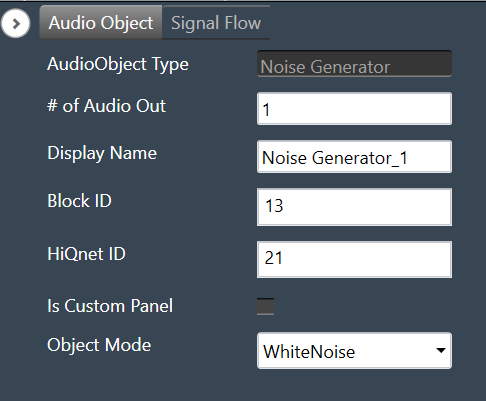486x401 pixels.
Task: Click the Object Mode label
Action: (x=99, y=345)
